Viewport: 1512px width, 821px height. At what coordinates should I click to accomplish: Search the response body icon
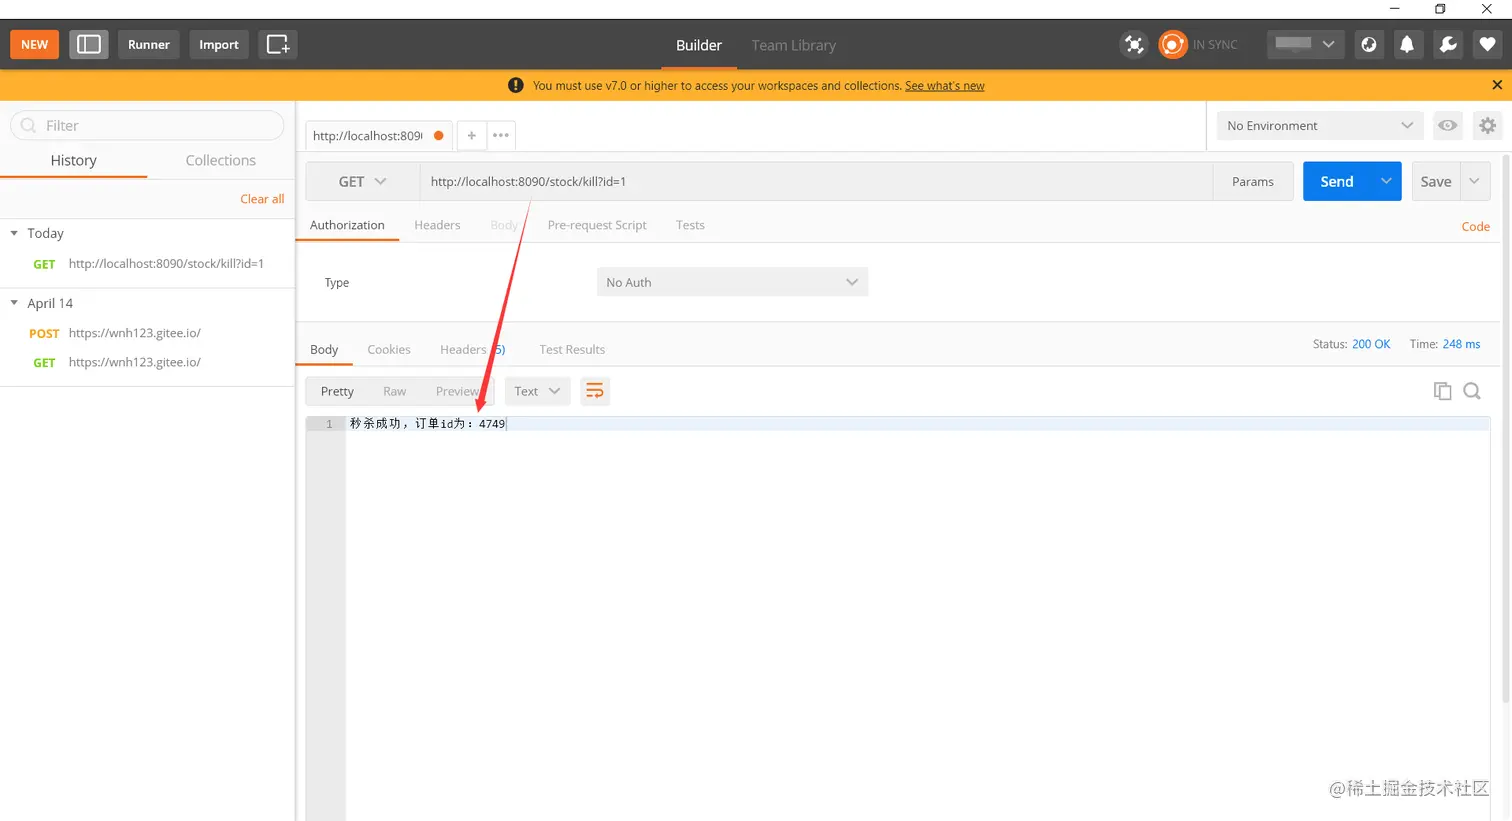click(1472, 391)
